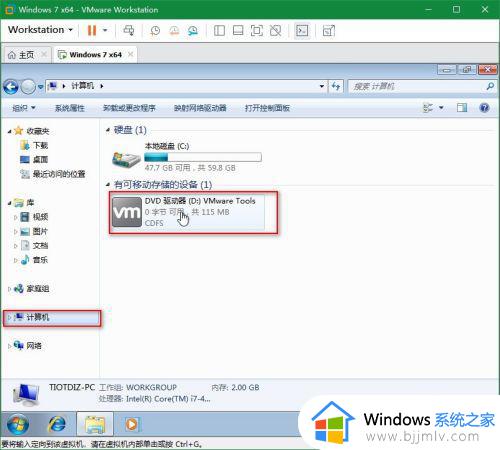
Task: Open Explorer help icon
Action: click(x=484, y=108)
